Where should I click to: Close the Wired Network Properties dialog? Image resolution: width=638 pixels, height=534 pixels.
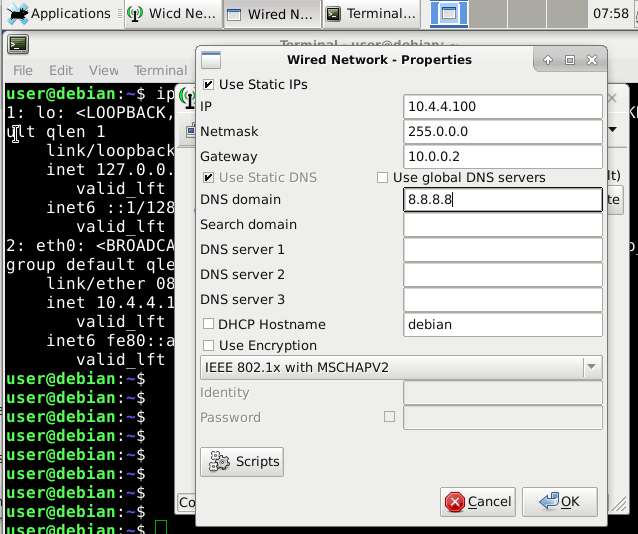click(592, 60)
